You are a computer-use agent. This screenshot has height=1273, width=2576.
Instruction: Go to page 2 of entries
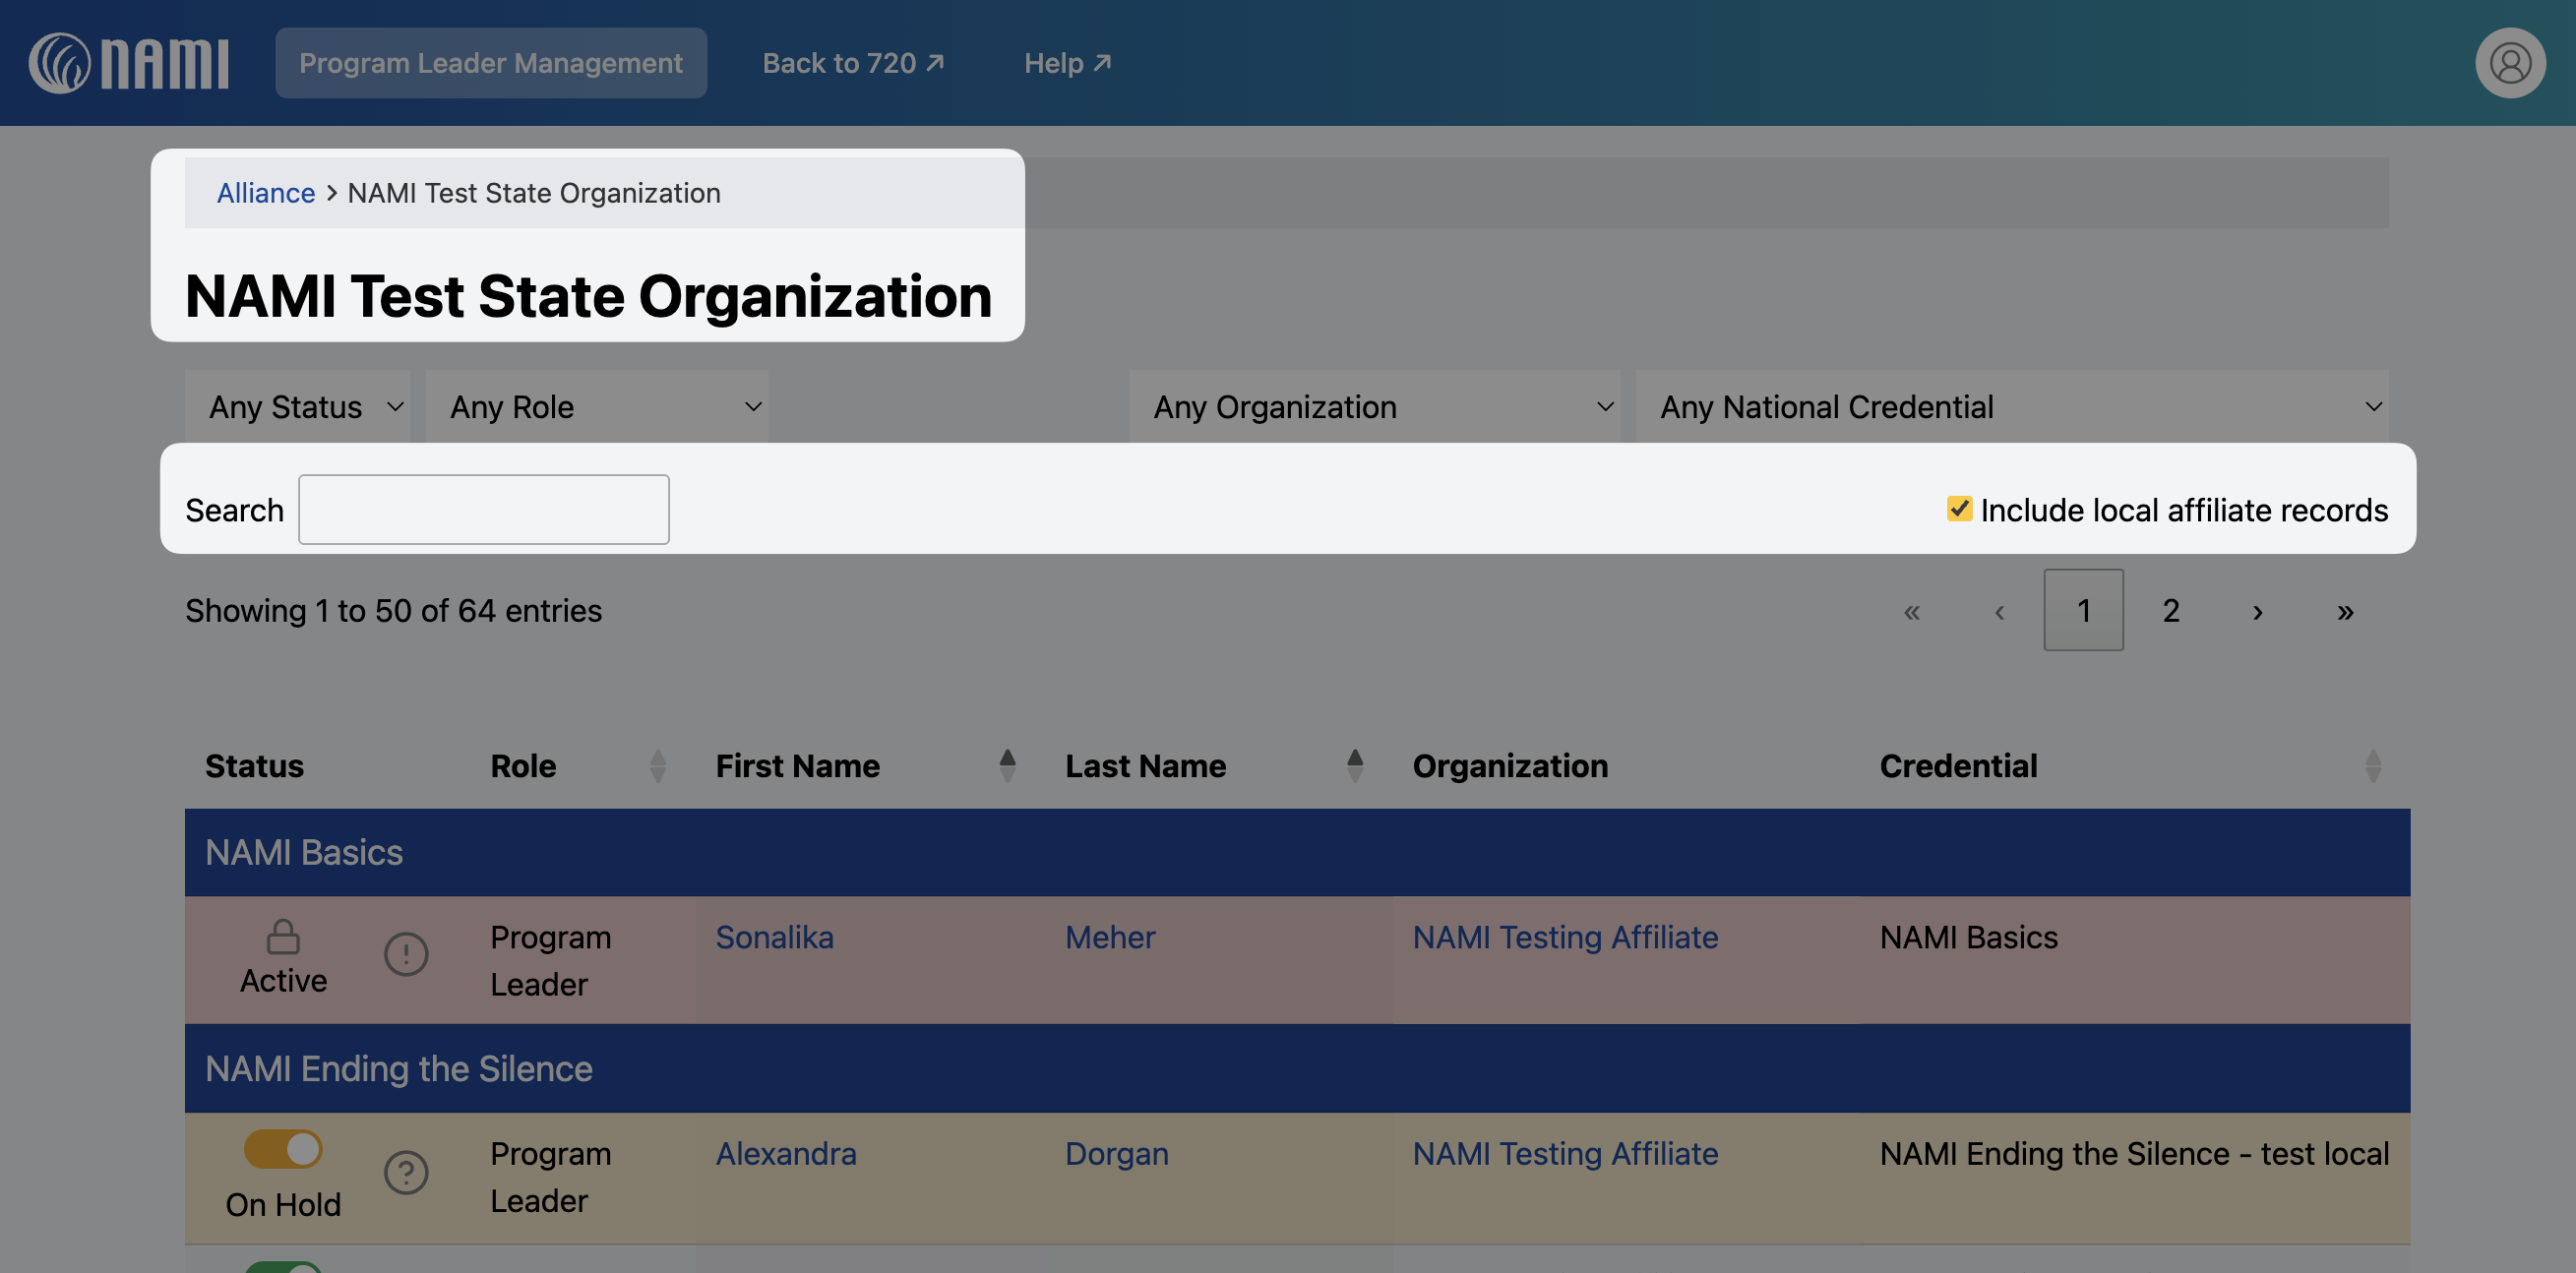[x=2170, y=610]
